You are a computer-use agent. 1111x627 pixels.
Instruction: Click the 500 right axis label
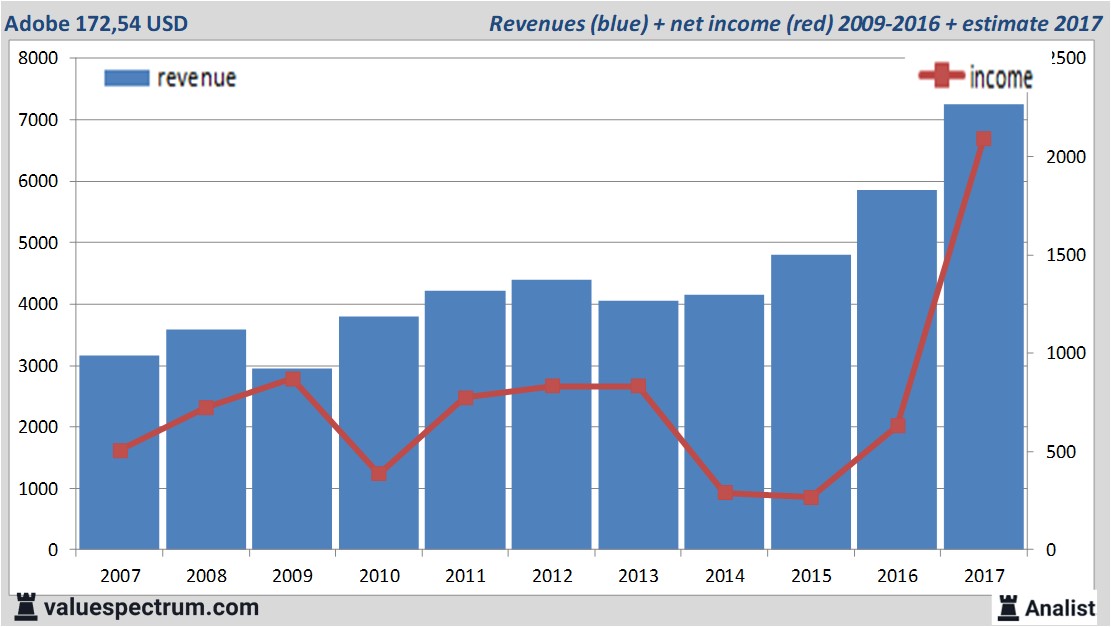[1061, 452]
